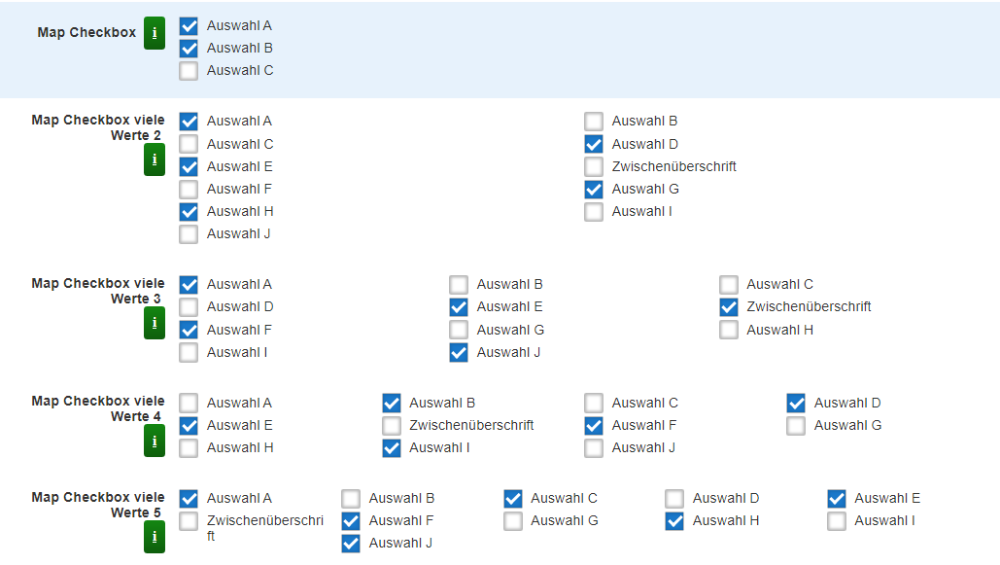
Task: Uncheck Auswahl J in Werte 3 group
Action: pos(459,352)
